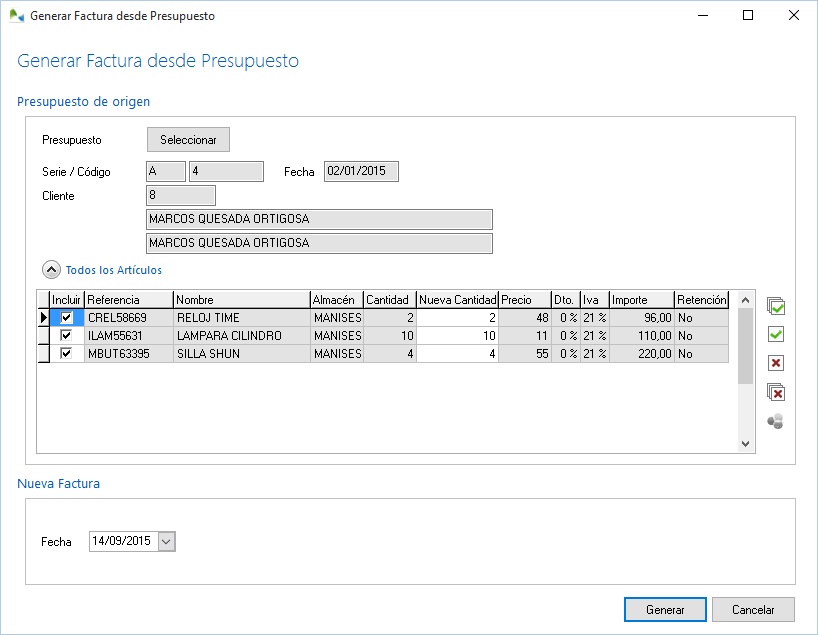Click the grey spheres icon beside the grid

pos(775,421)
